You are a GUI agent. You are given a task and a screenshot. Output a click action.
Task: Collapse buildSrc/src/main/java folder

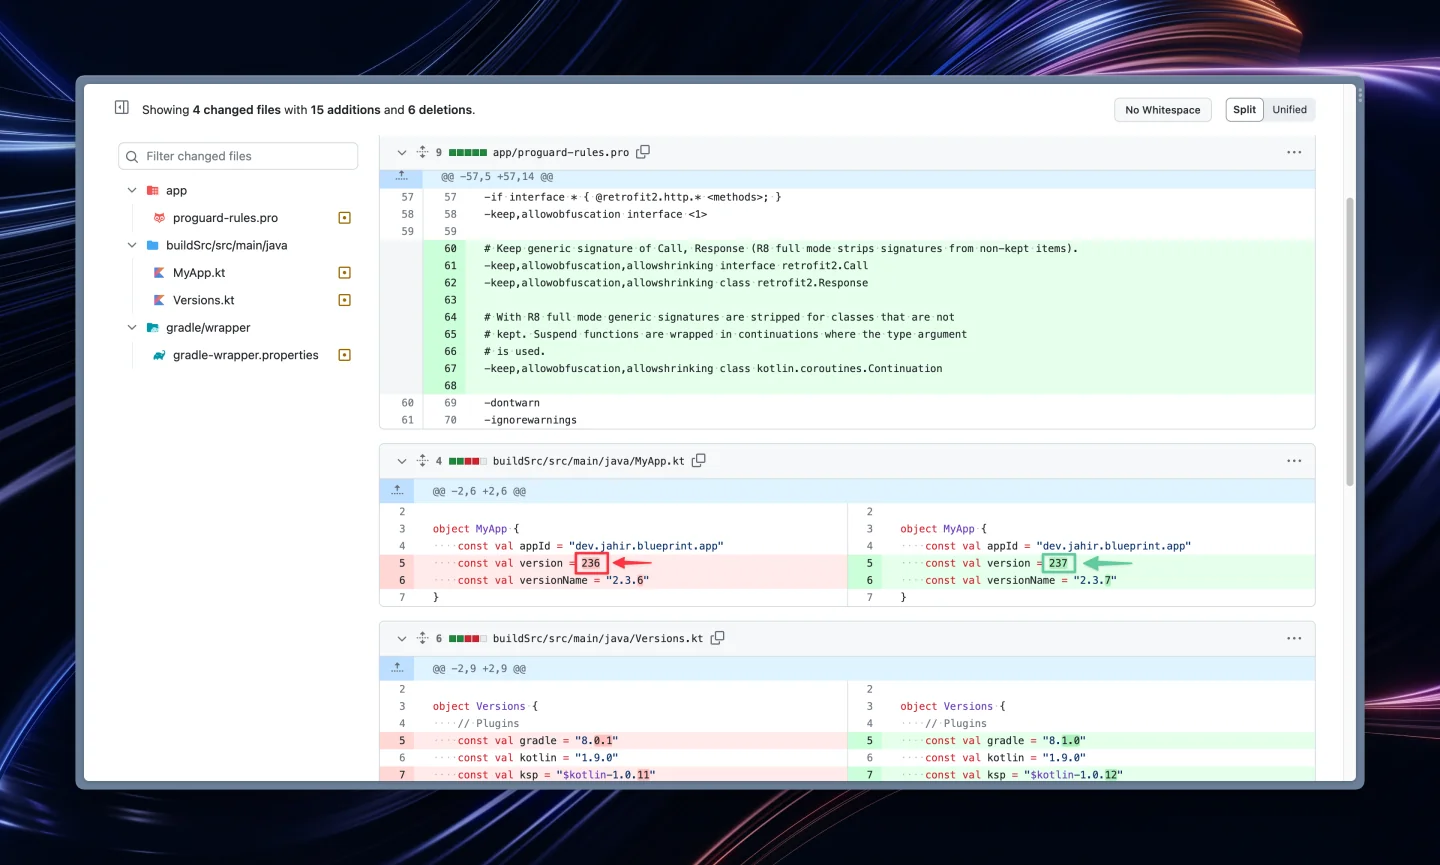[132, 245]
